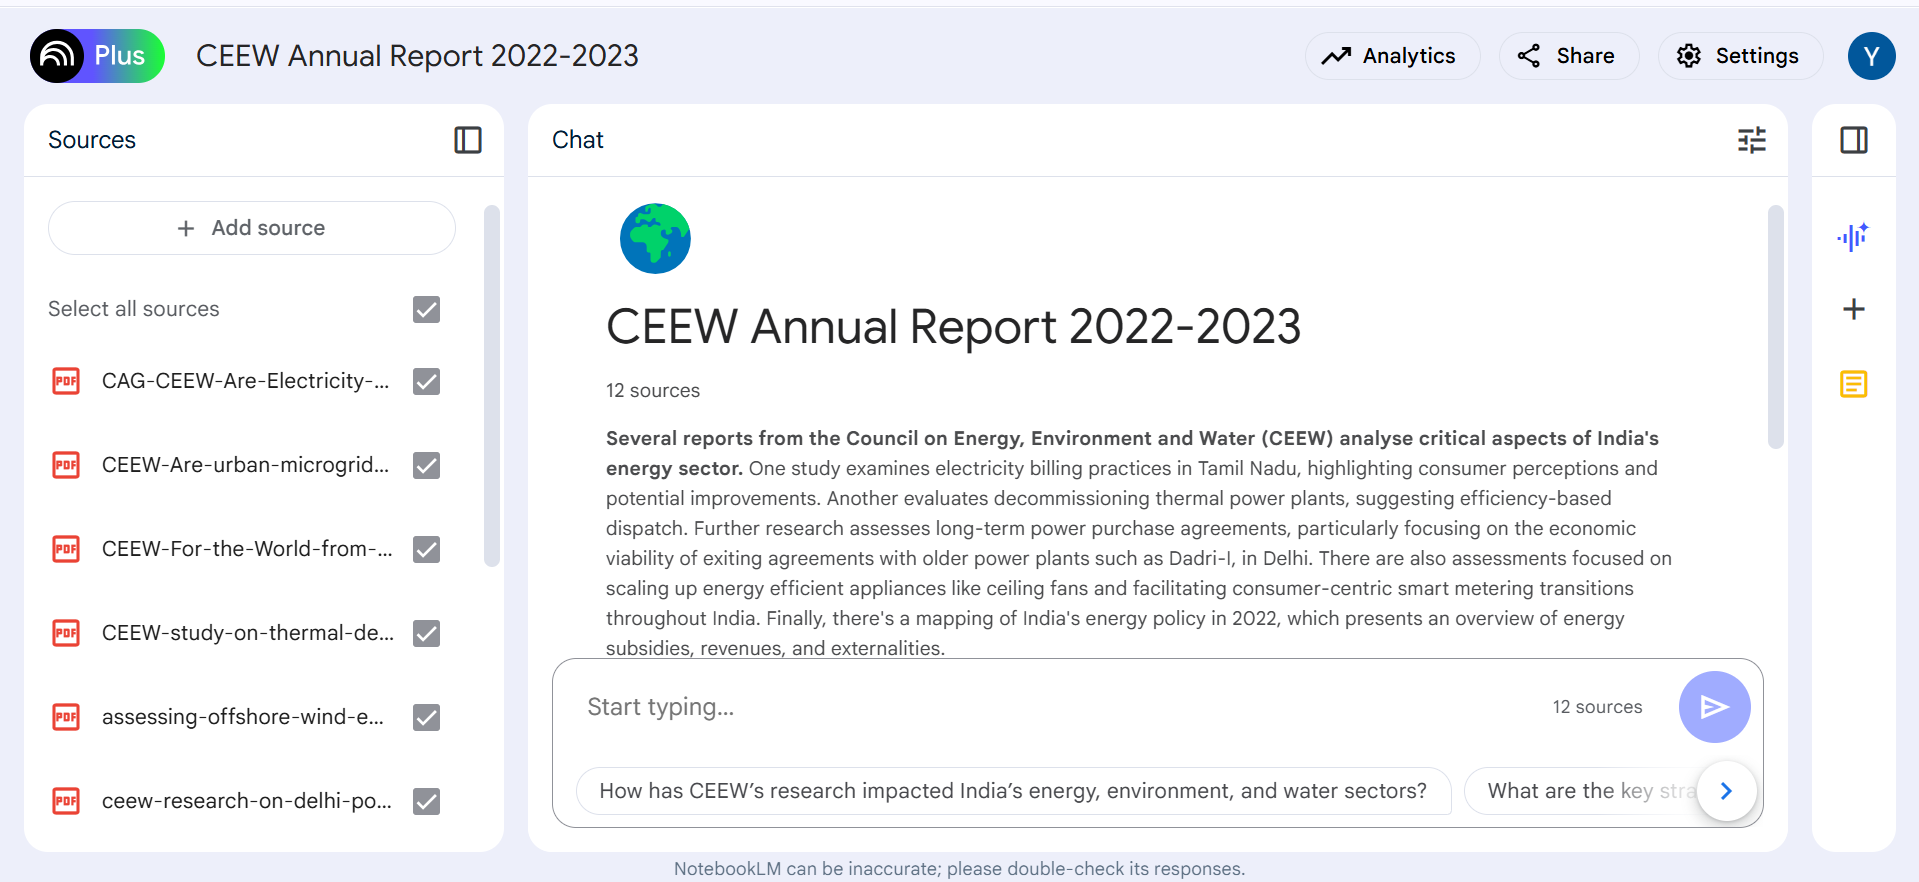
Task: Open the Analytics view
Action: [1391, 56]
